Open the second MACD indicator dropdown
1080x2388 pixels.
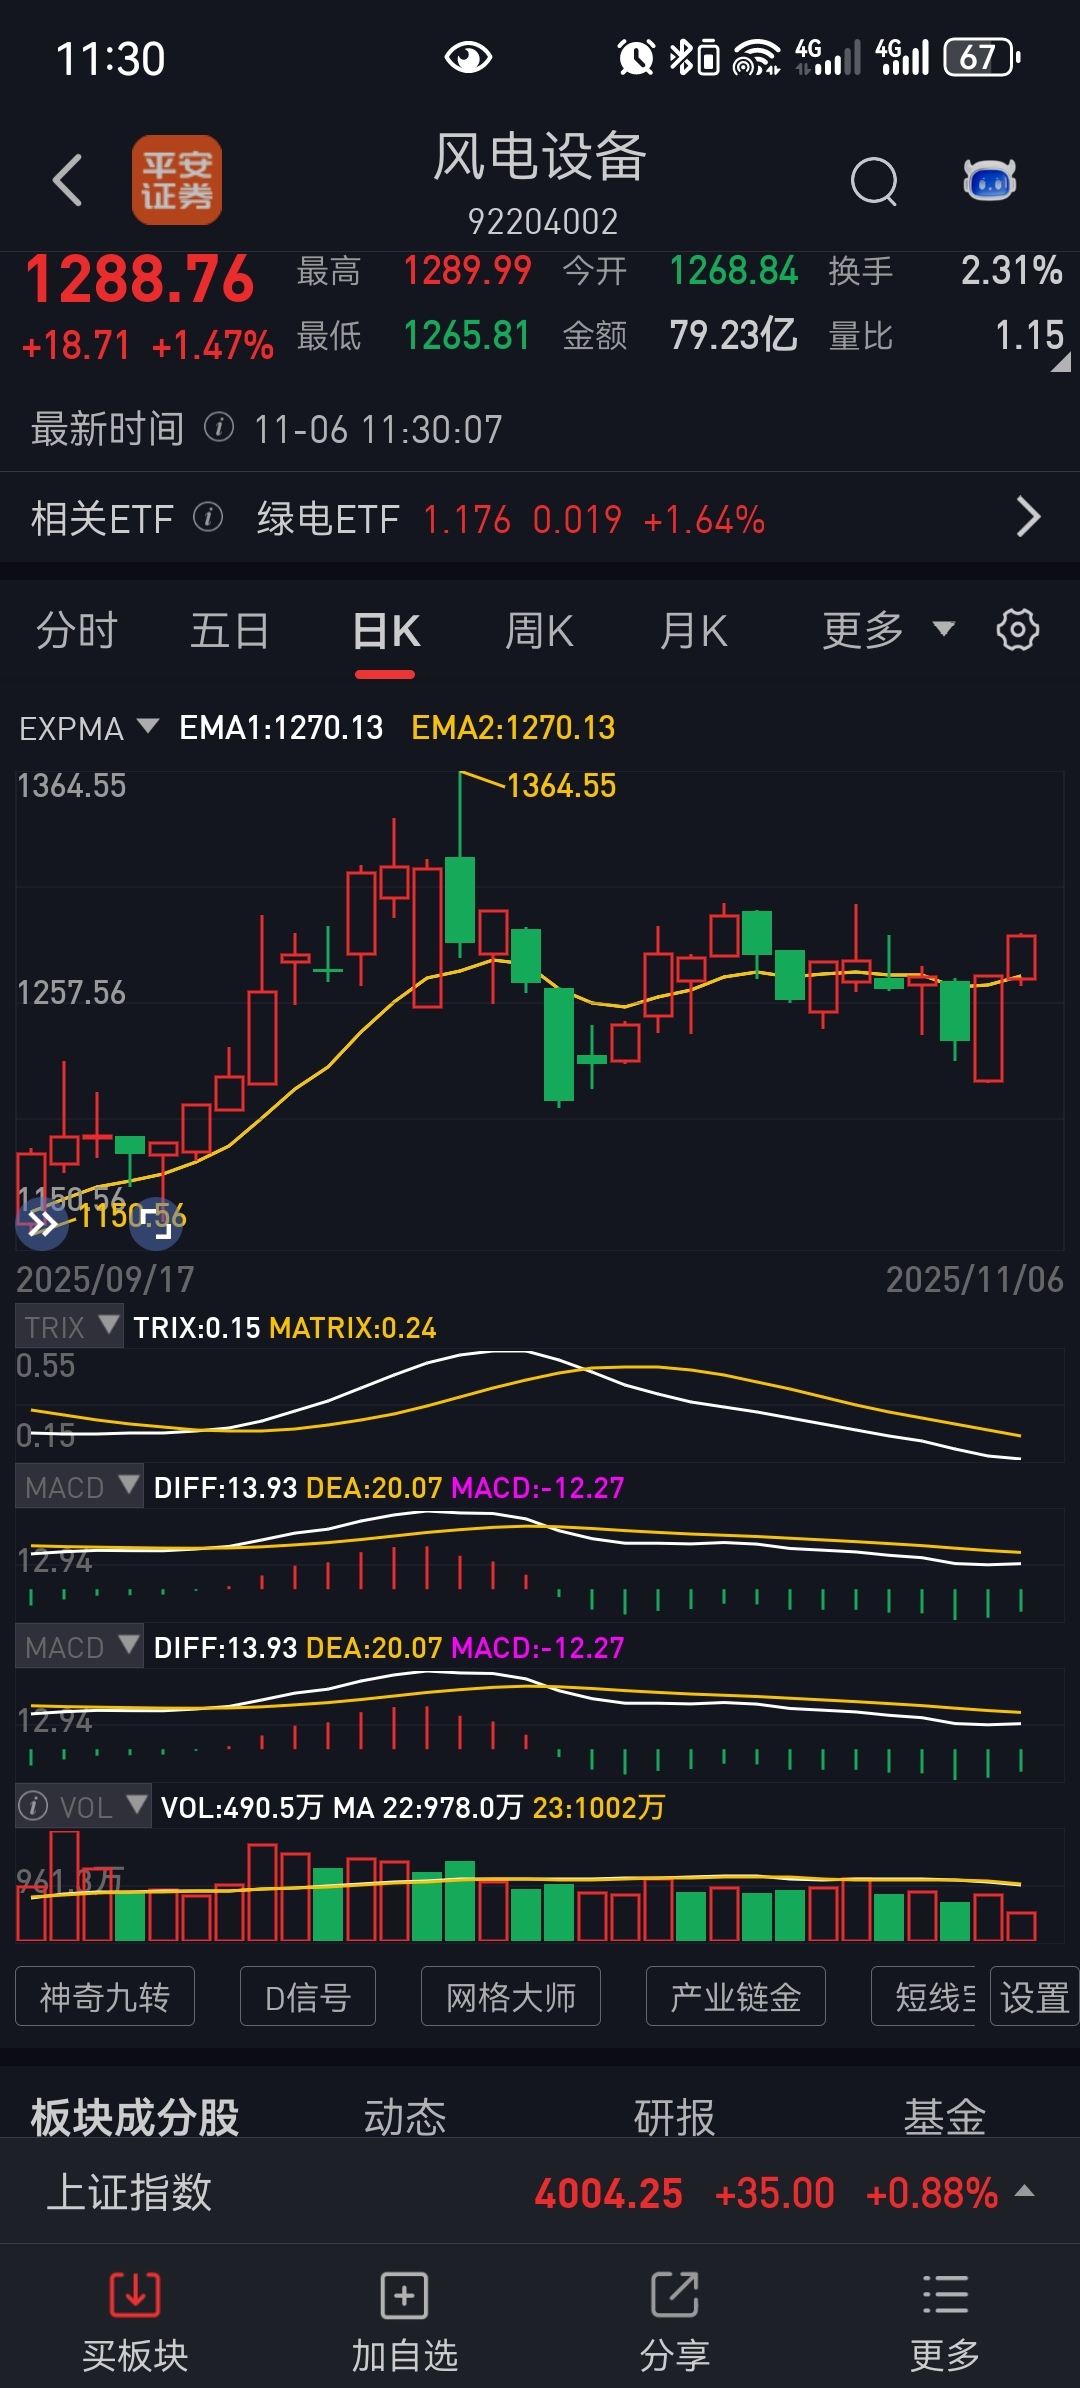(79, 1647)
